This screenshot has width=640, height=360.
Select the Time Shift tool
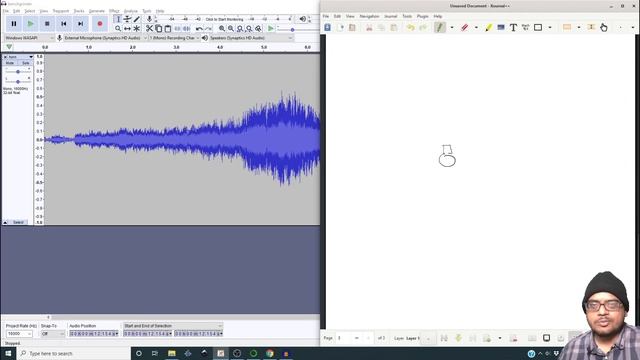(x=127, y=29)
